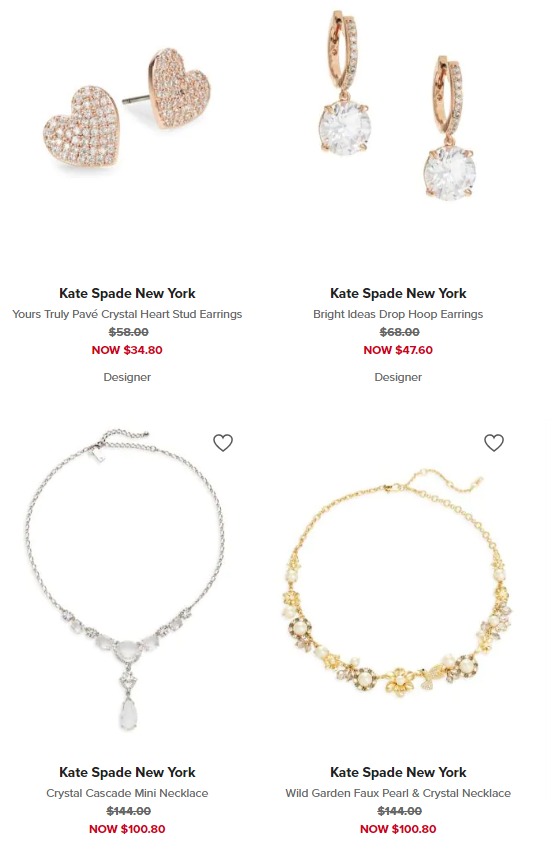
Task: Favorite the Crystal Cascade Mini Necklace heart
Action: point(223,443)
